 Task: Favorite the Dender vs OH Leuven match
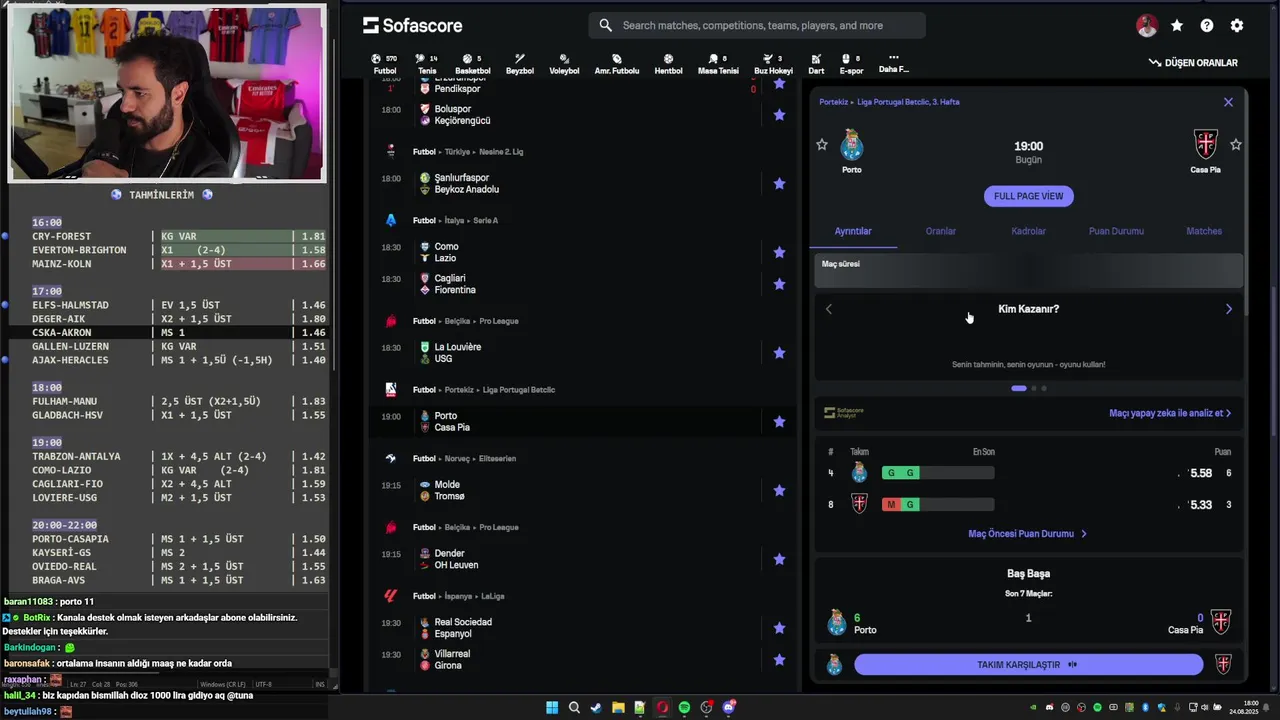tap(779, 559)
